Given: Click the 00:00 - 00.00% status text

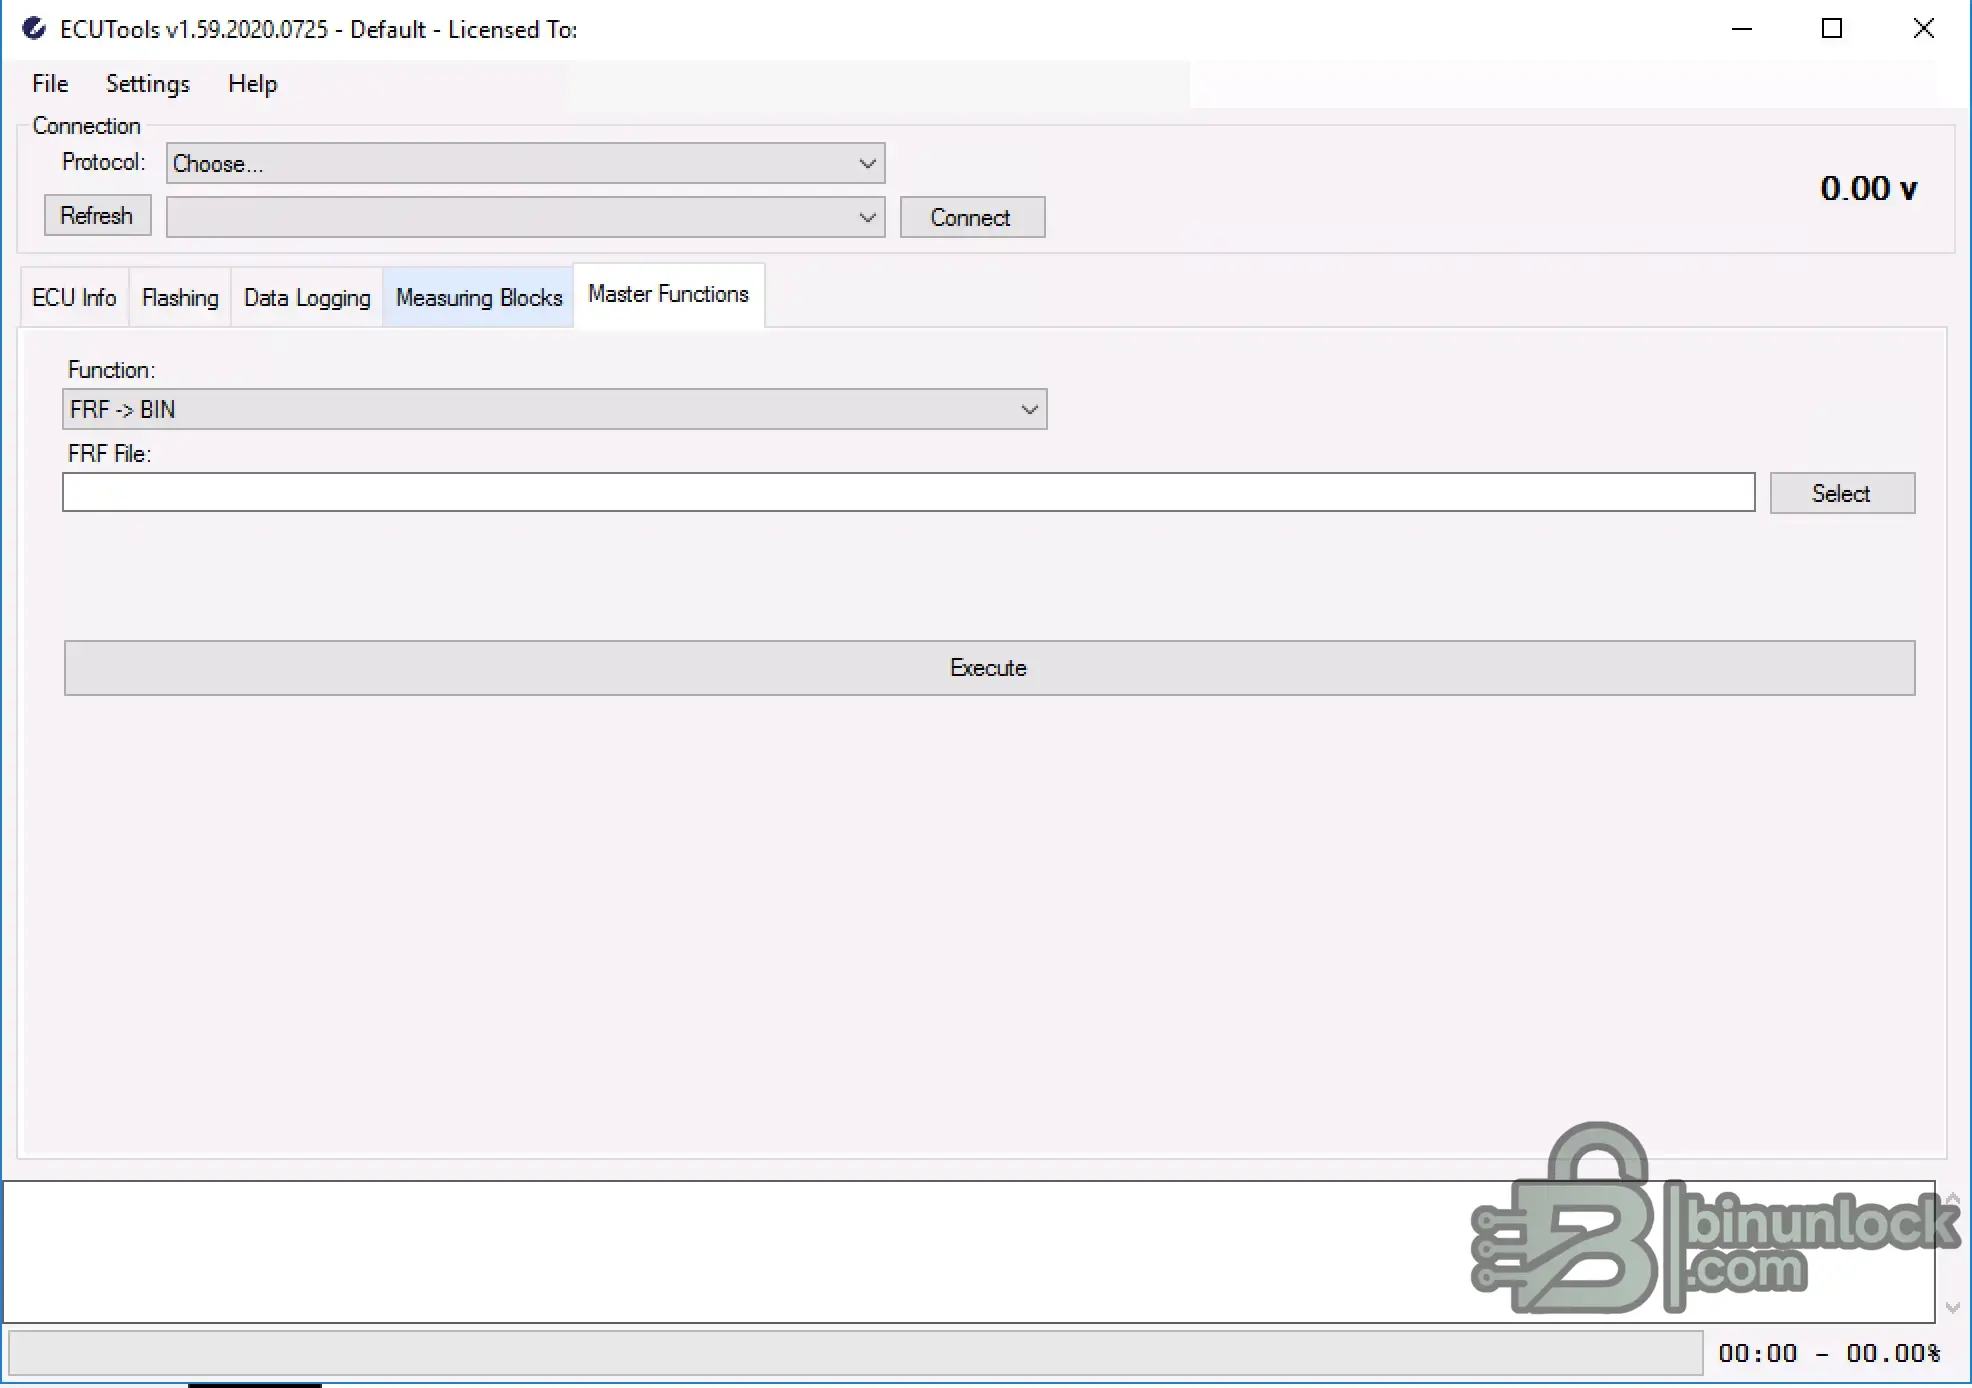Looking at the screenshot, I should pyautogui.click(x=1829, y=1353).
